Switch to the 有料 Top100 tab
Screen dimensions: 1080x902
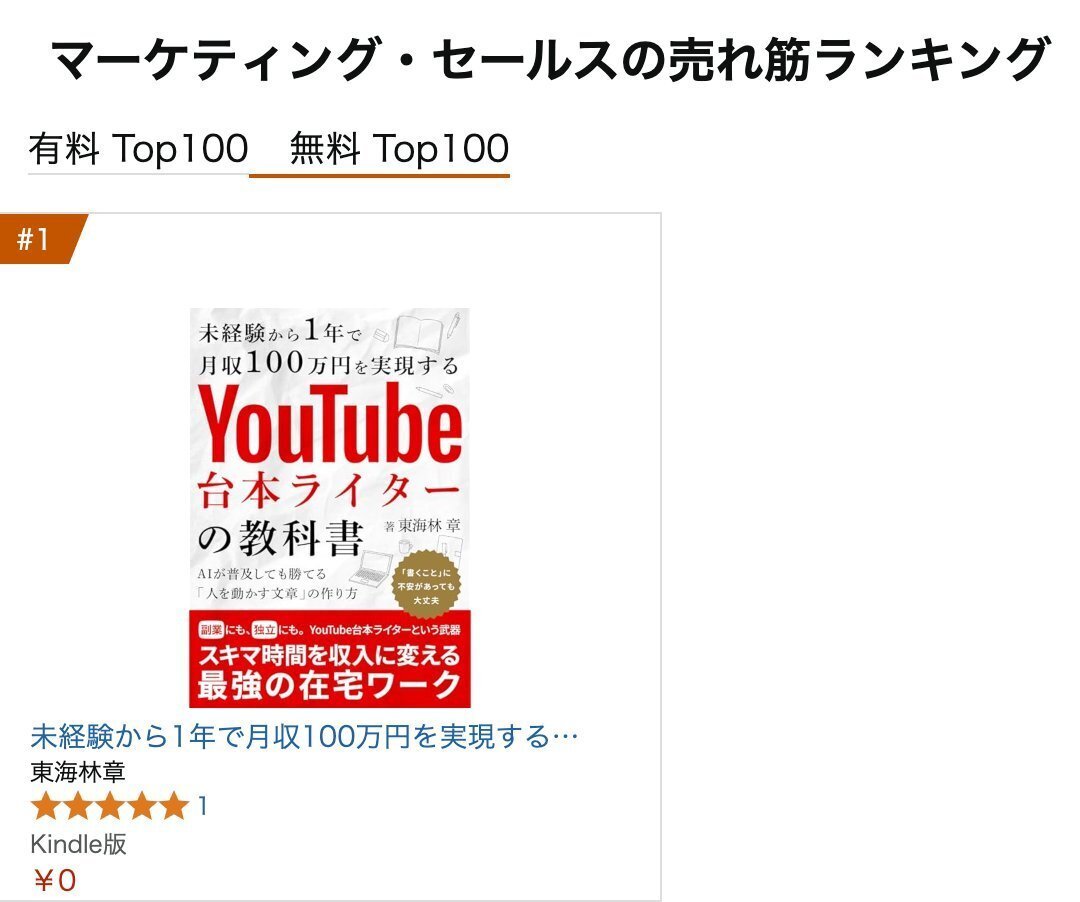click(x=138, y=149)
